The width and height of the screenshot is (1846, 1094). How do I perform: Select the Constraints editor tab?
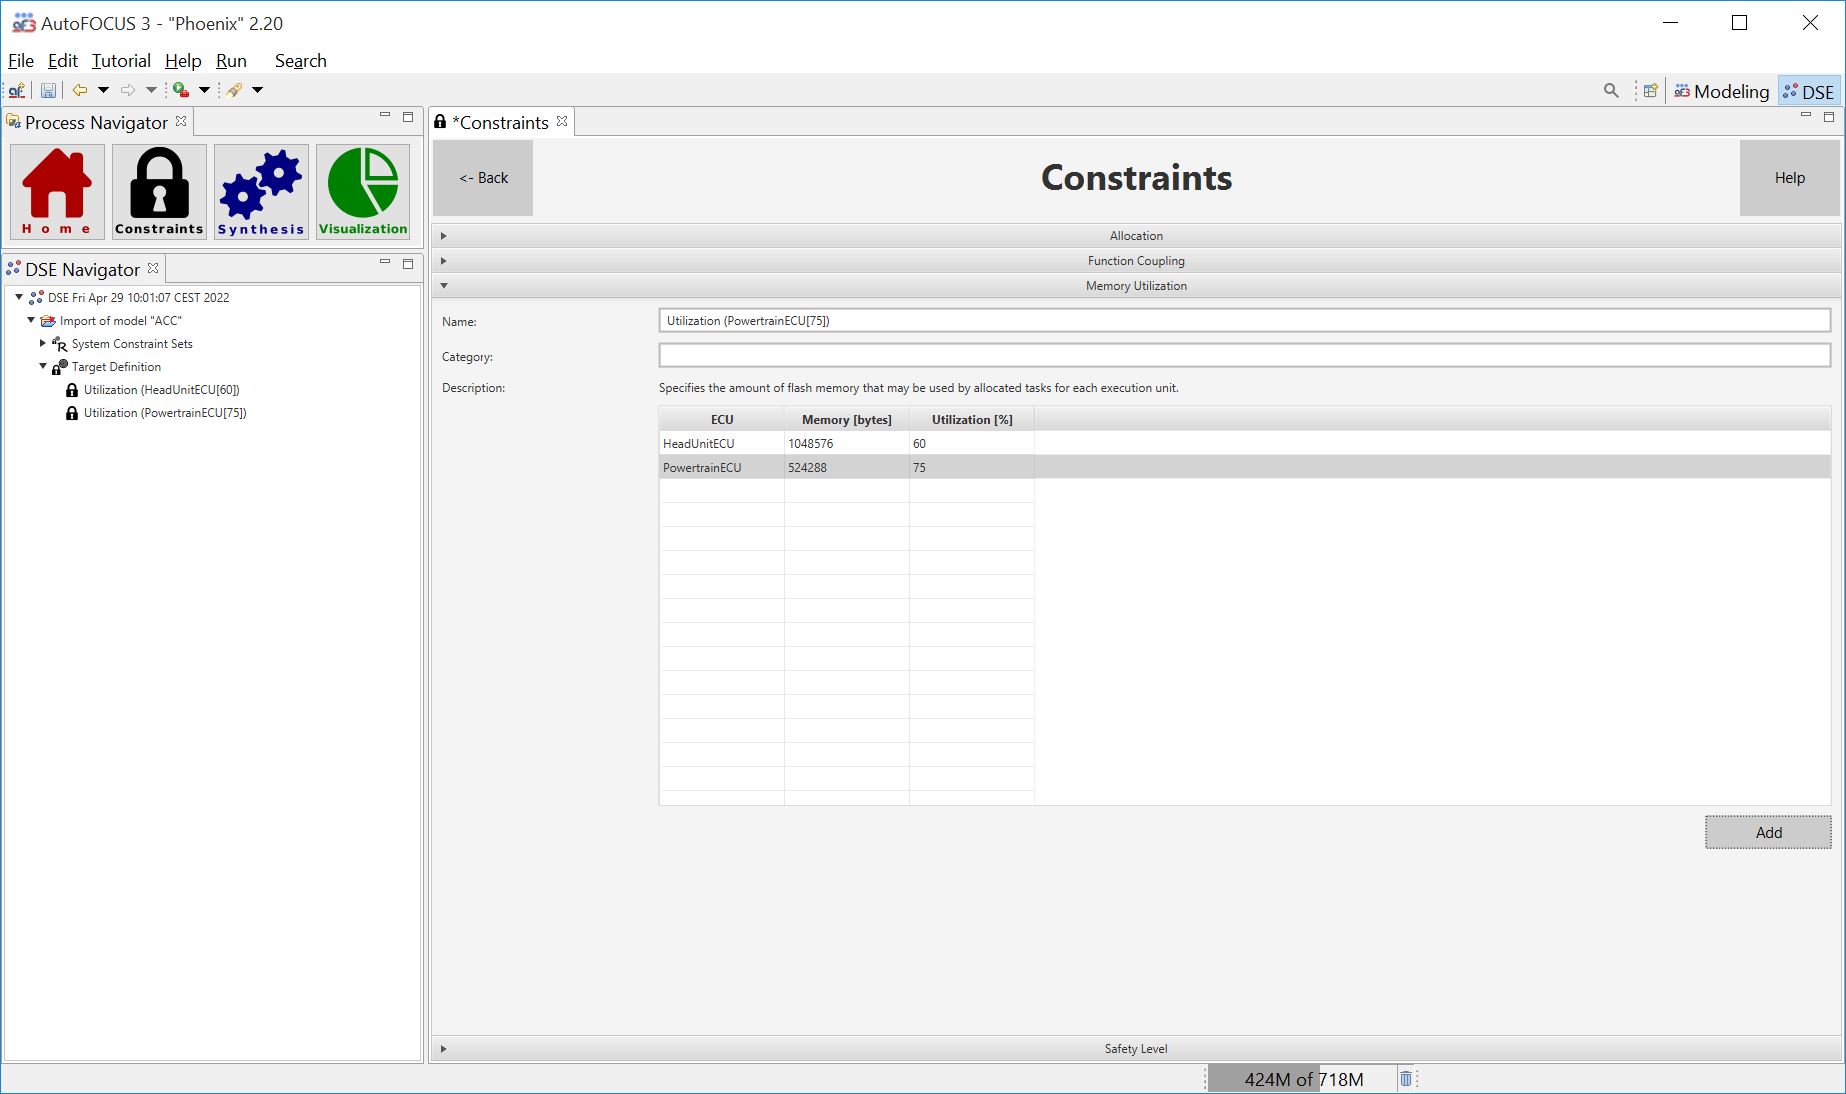(503, 122)
